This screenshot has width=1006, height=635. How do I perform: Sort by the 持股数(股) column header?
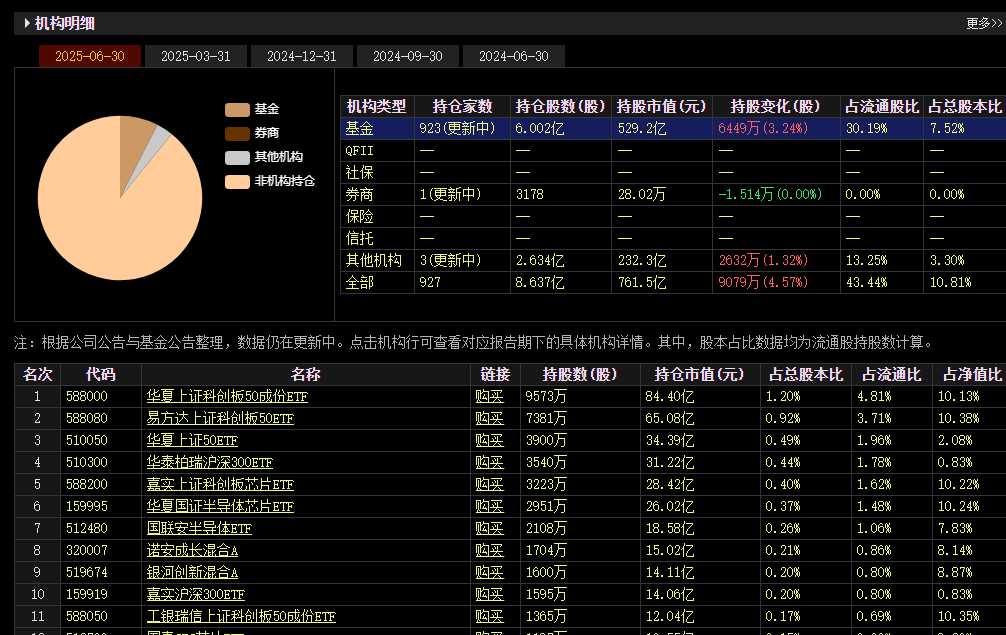coord(580,374)
